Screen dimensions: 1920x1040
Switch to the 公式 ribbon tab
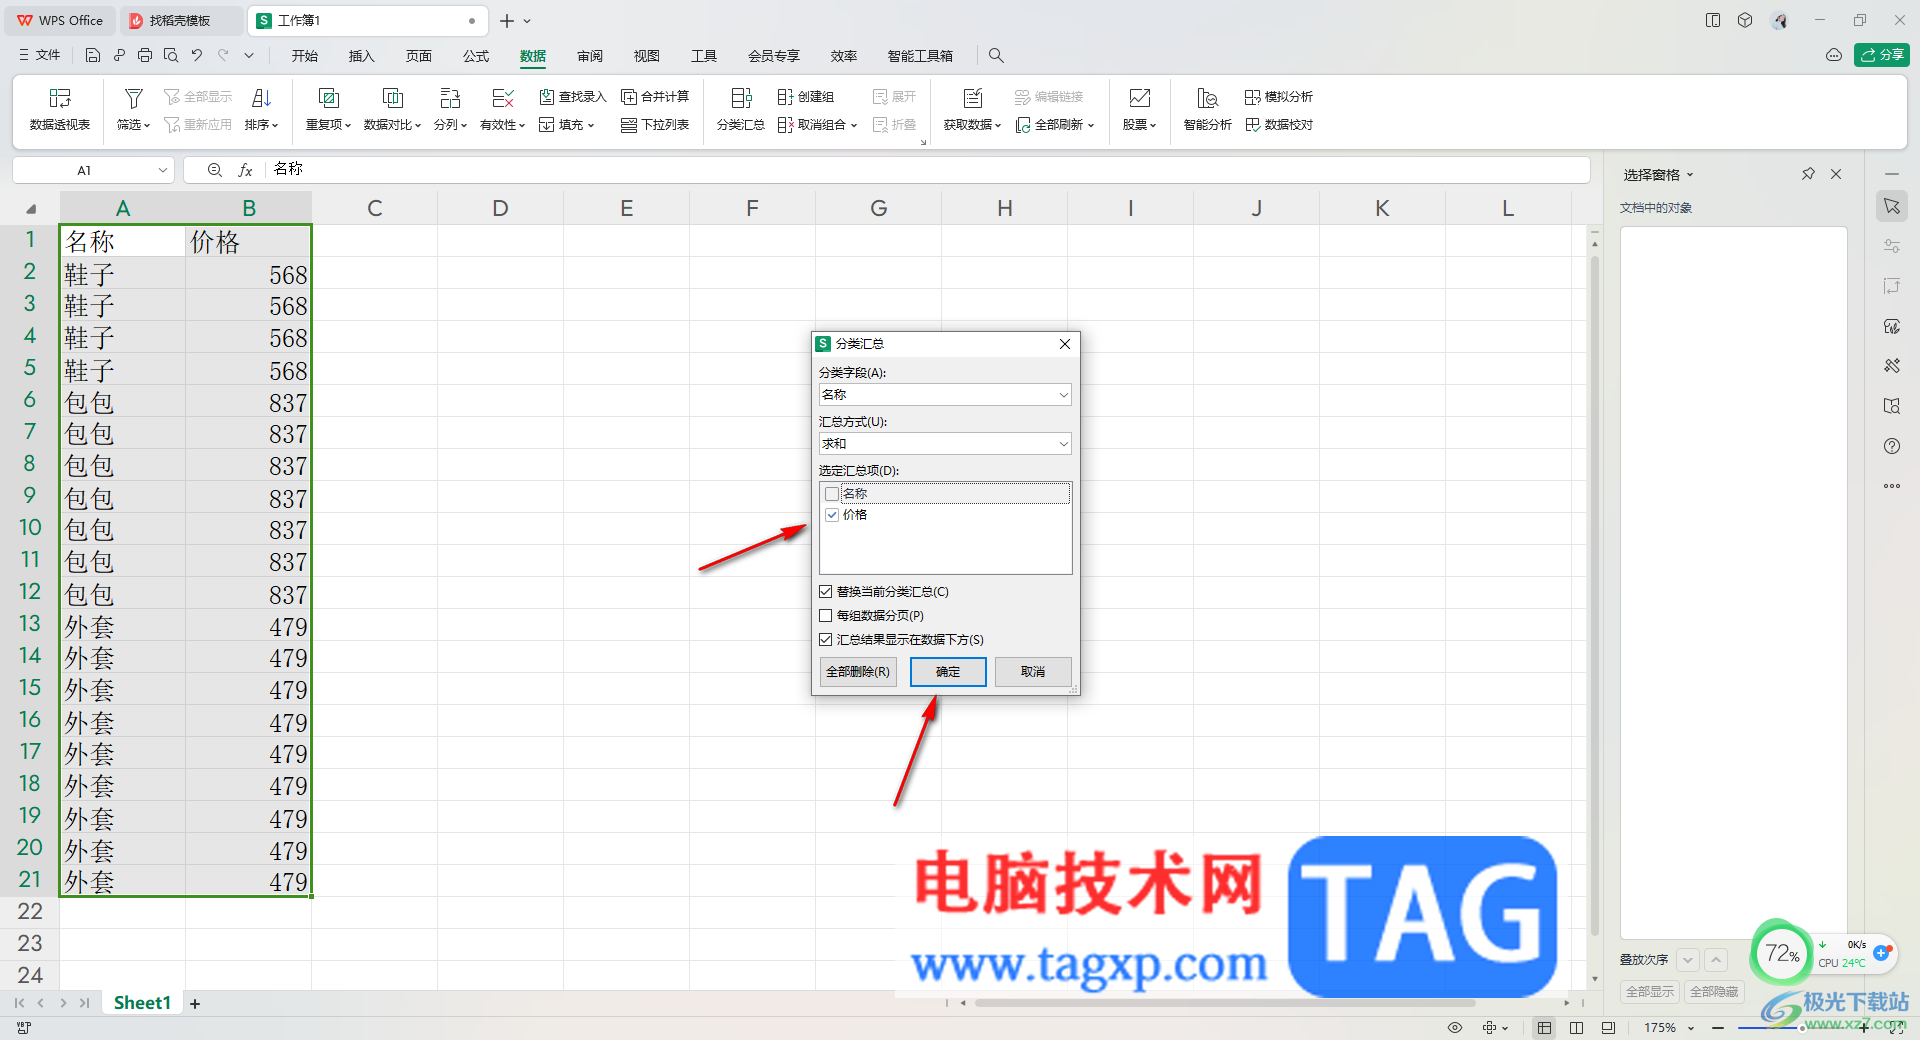[476, 56]
